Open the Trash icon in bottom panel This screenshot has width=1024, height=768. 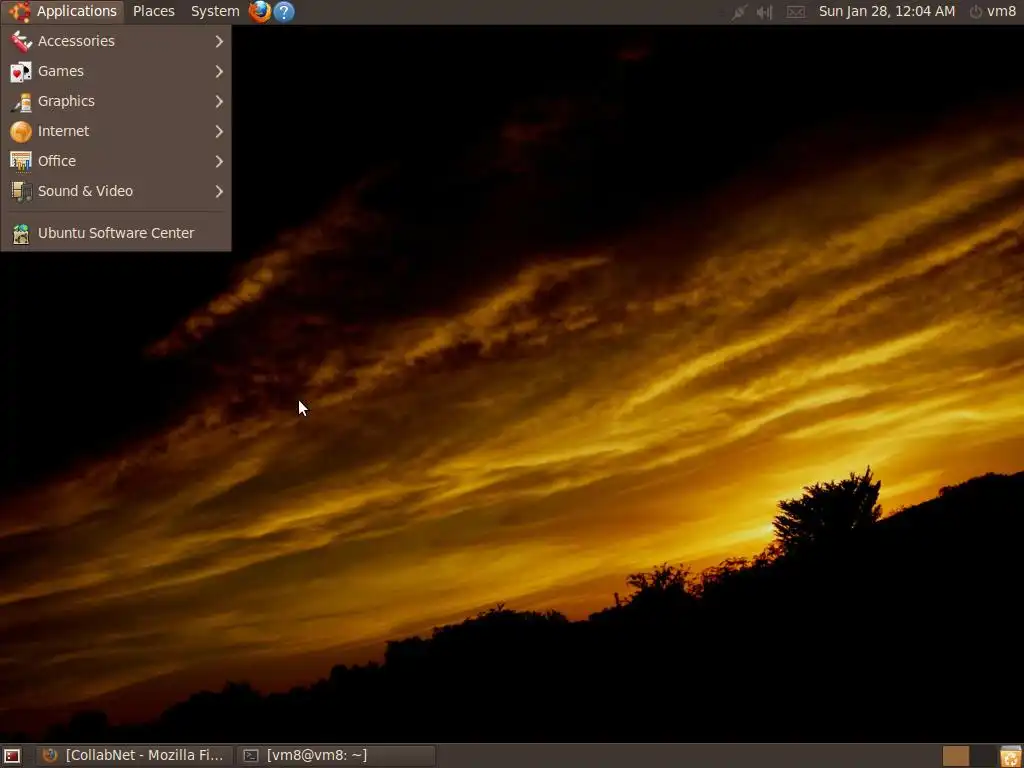1010,756
